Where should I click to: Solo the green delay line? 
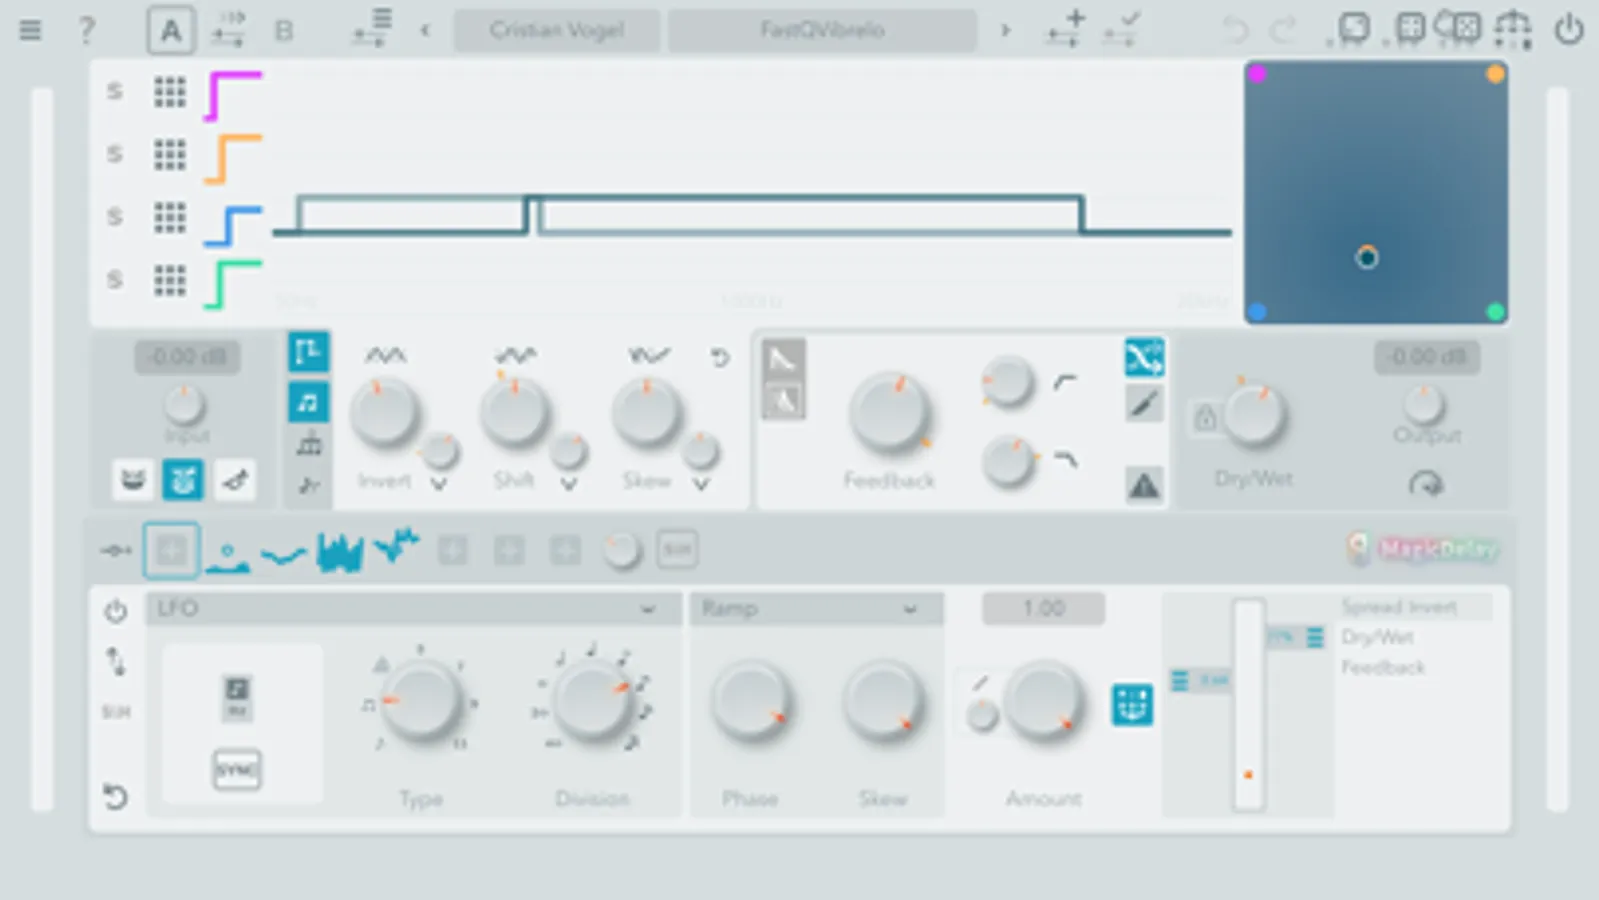click(115, 279)
